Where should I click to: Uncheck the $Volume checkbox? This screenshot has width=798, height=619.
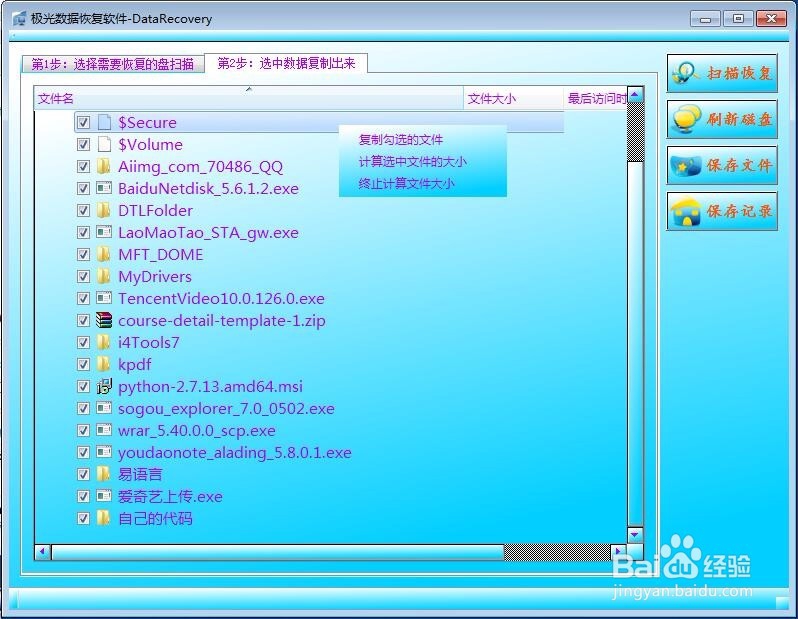pos(83,144)
